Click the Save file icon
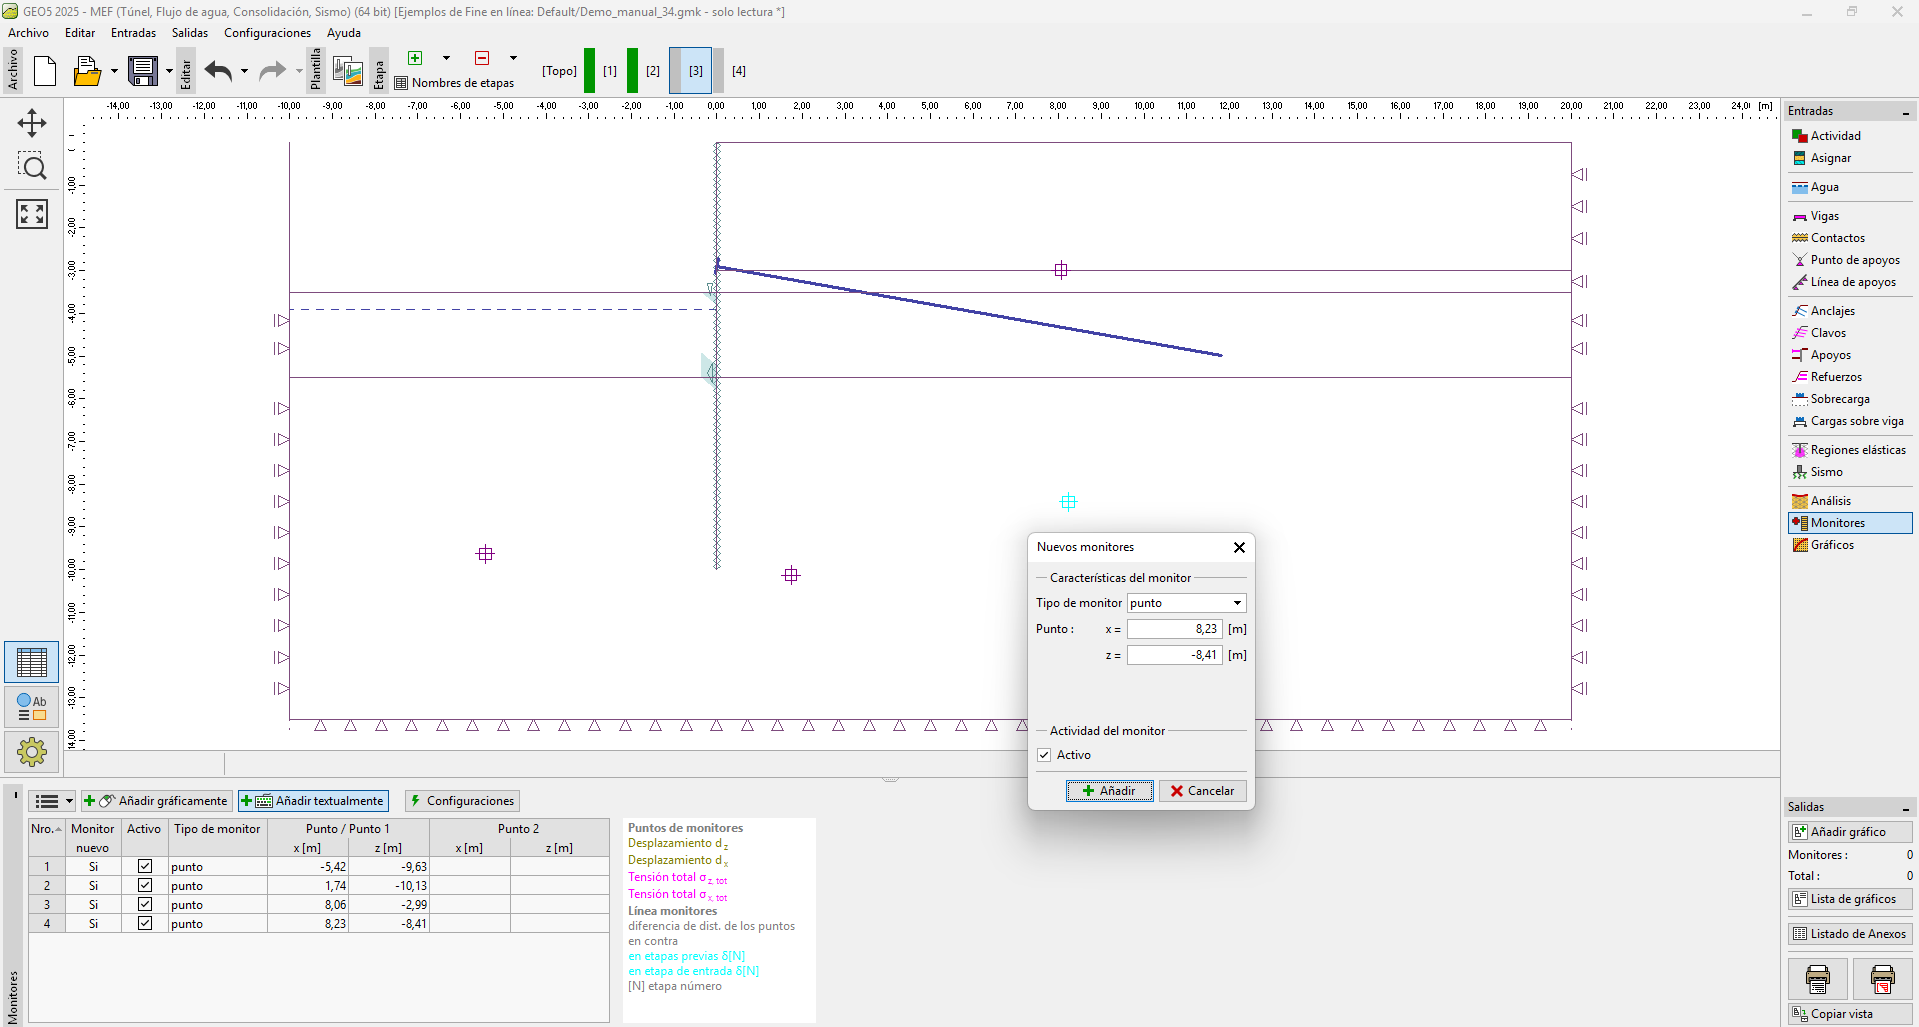The height and width of the screenshot is (1027, 1919). coord(143,71)
